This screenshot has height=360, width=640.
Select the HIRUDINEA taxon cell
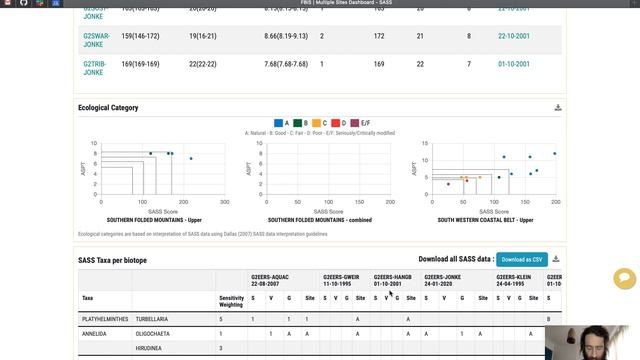coord(148,348)
